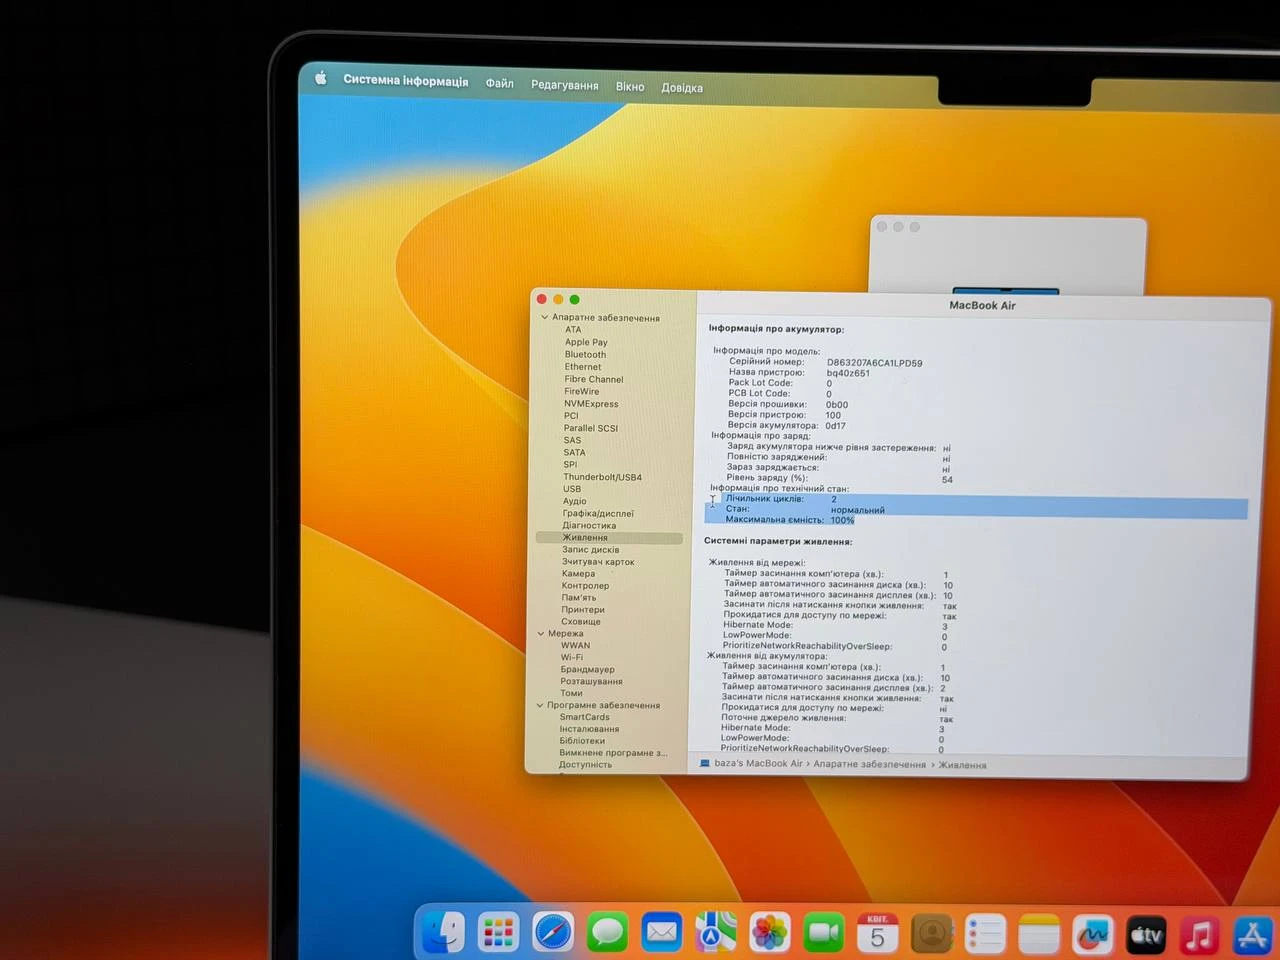The image size is (1280, 960).
Task: Select Запис дисків in sidebar
Action: [590, 549]
